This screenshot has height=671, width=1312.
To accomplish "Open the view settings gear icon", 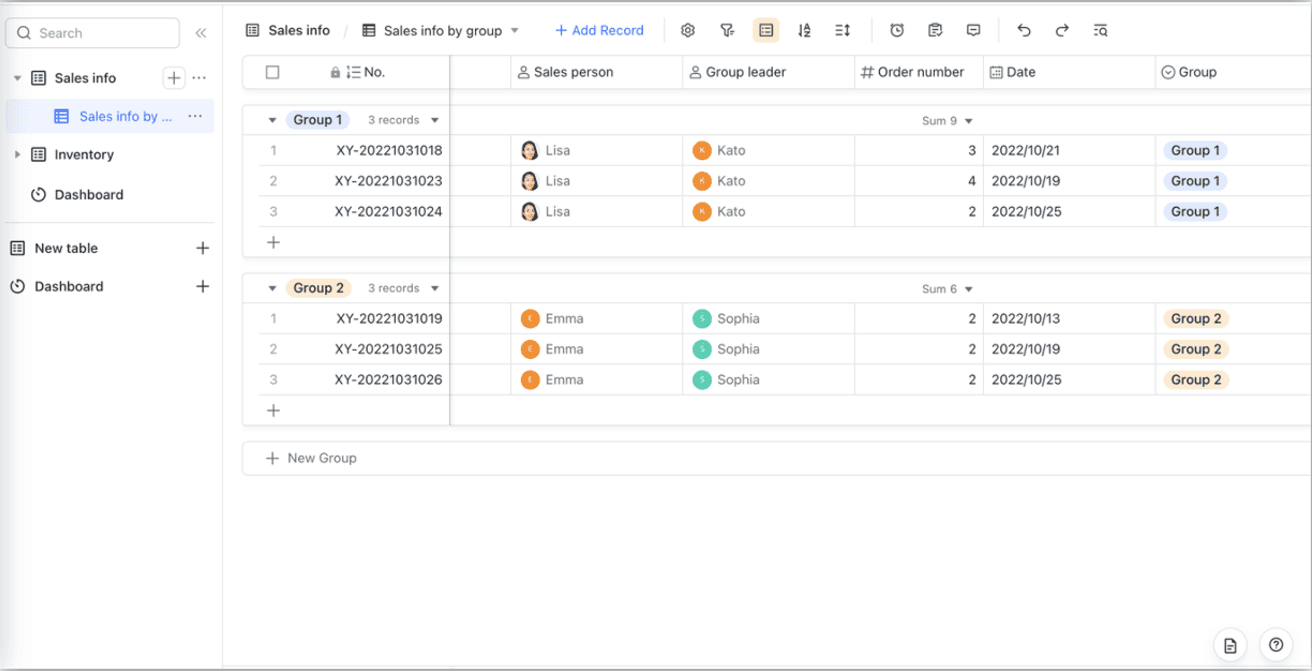I will [x=688, y=30].
